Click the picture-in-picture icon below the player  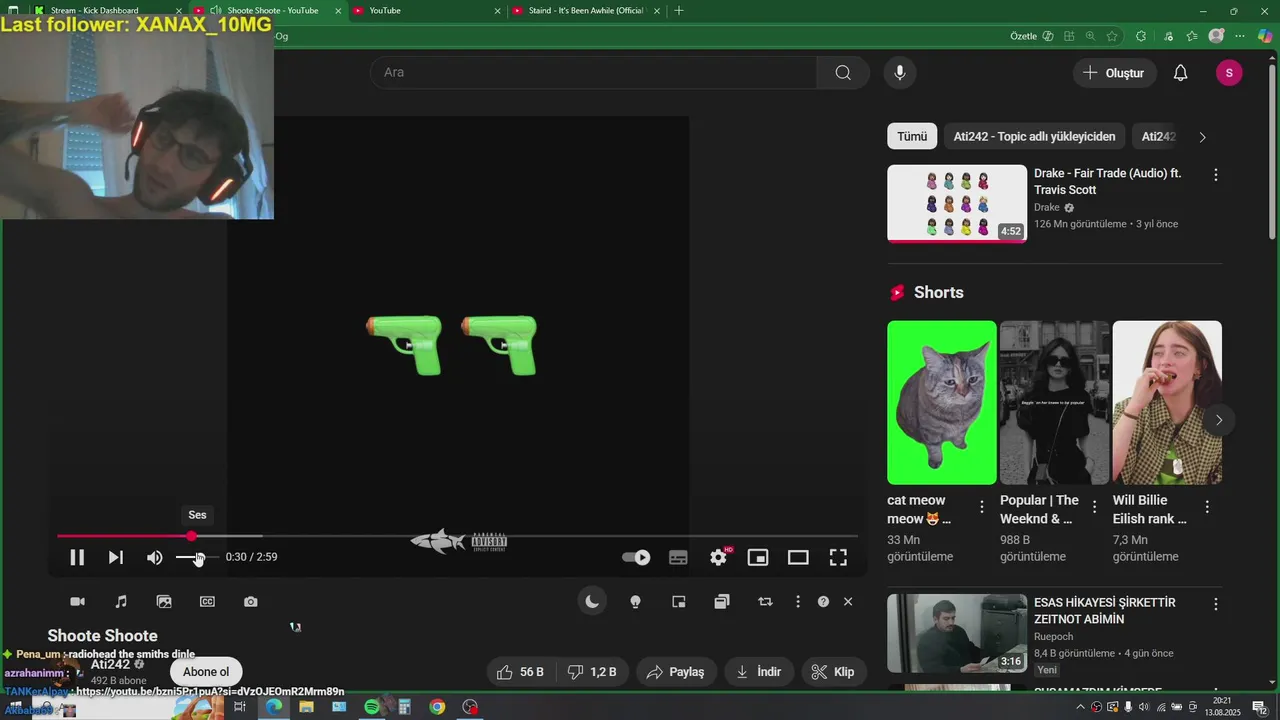[x=679, y=601]
